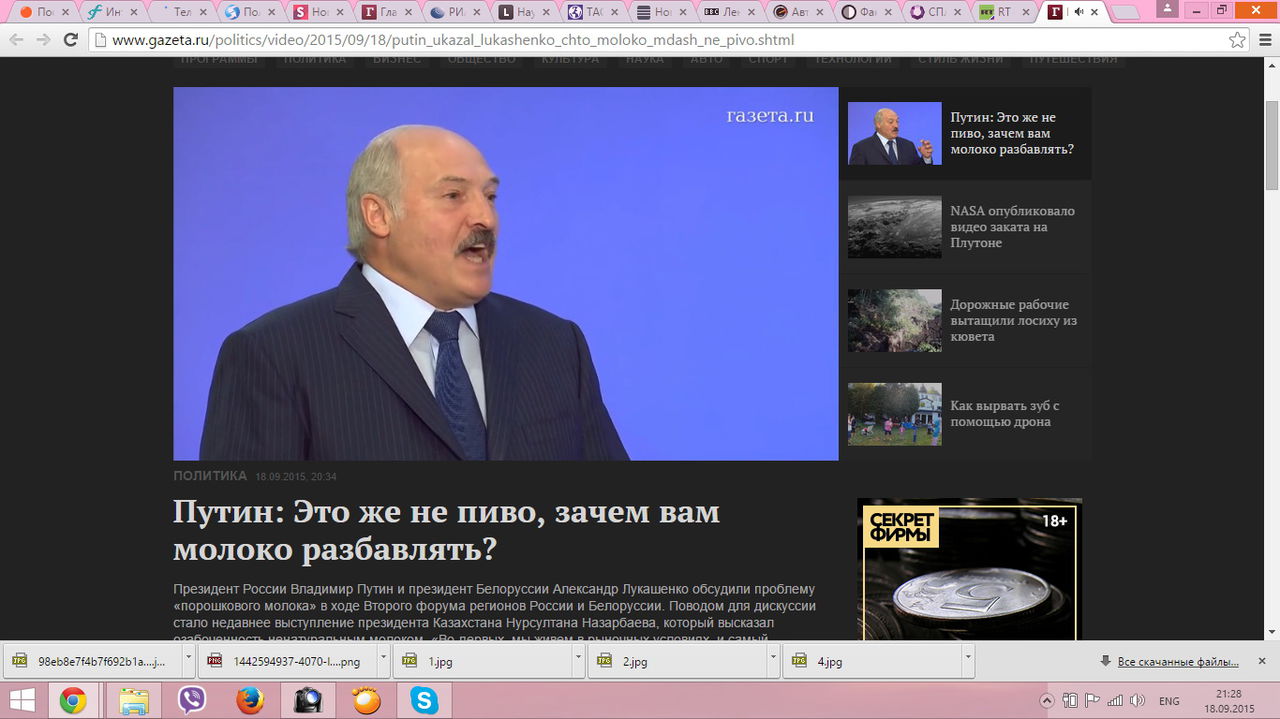The image size is (1280, 719).
Task: Close the downloads bar
Action: pyautogui.click(x=1262, y=662)
